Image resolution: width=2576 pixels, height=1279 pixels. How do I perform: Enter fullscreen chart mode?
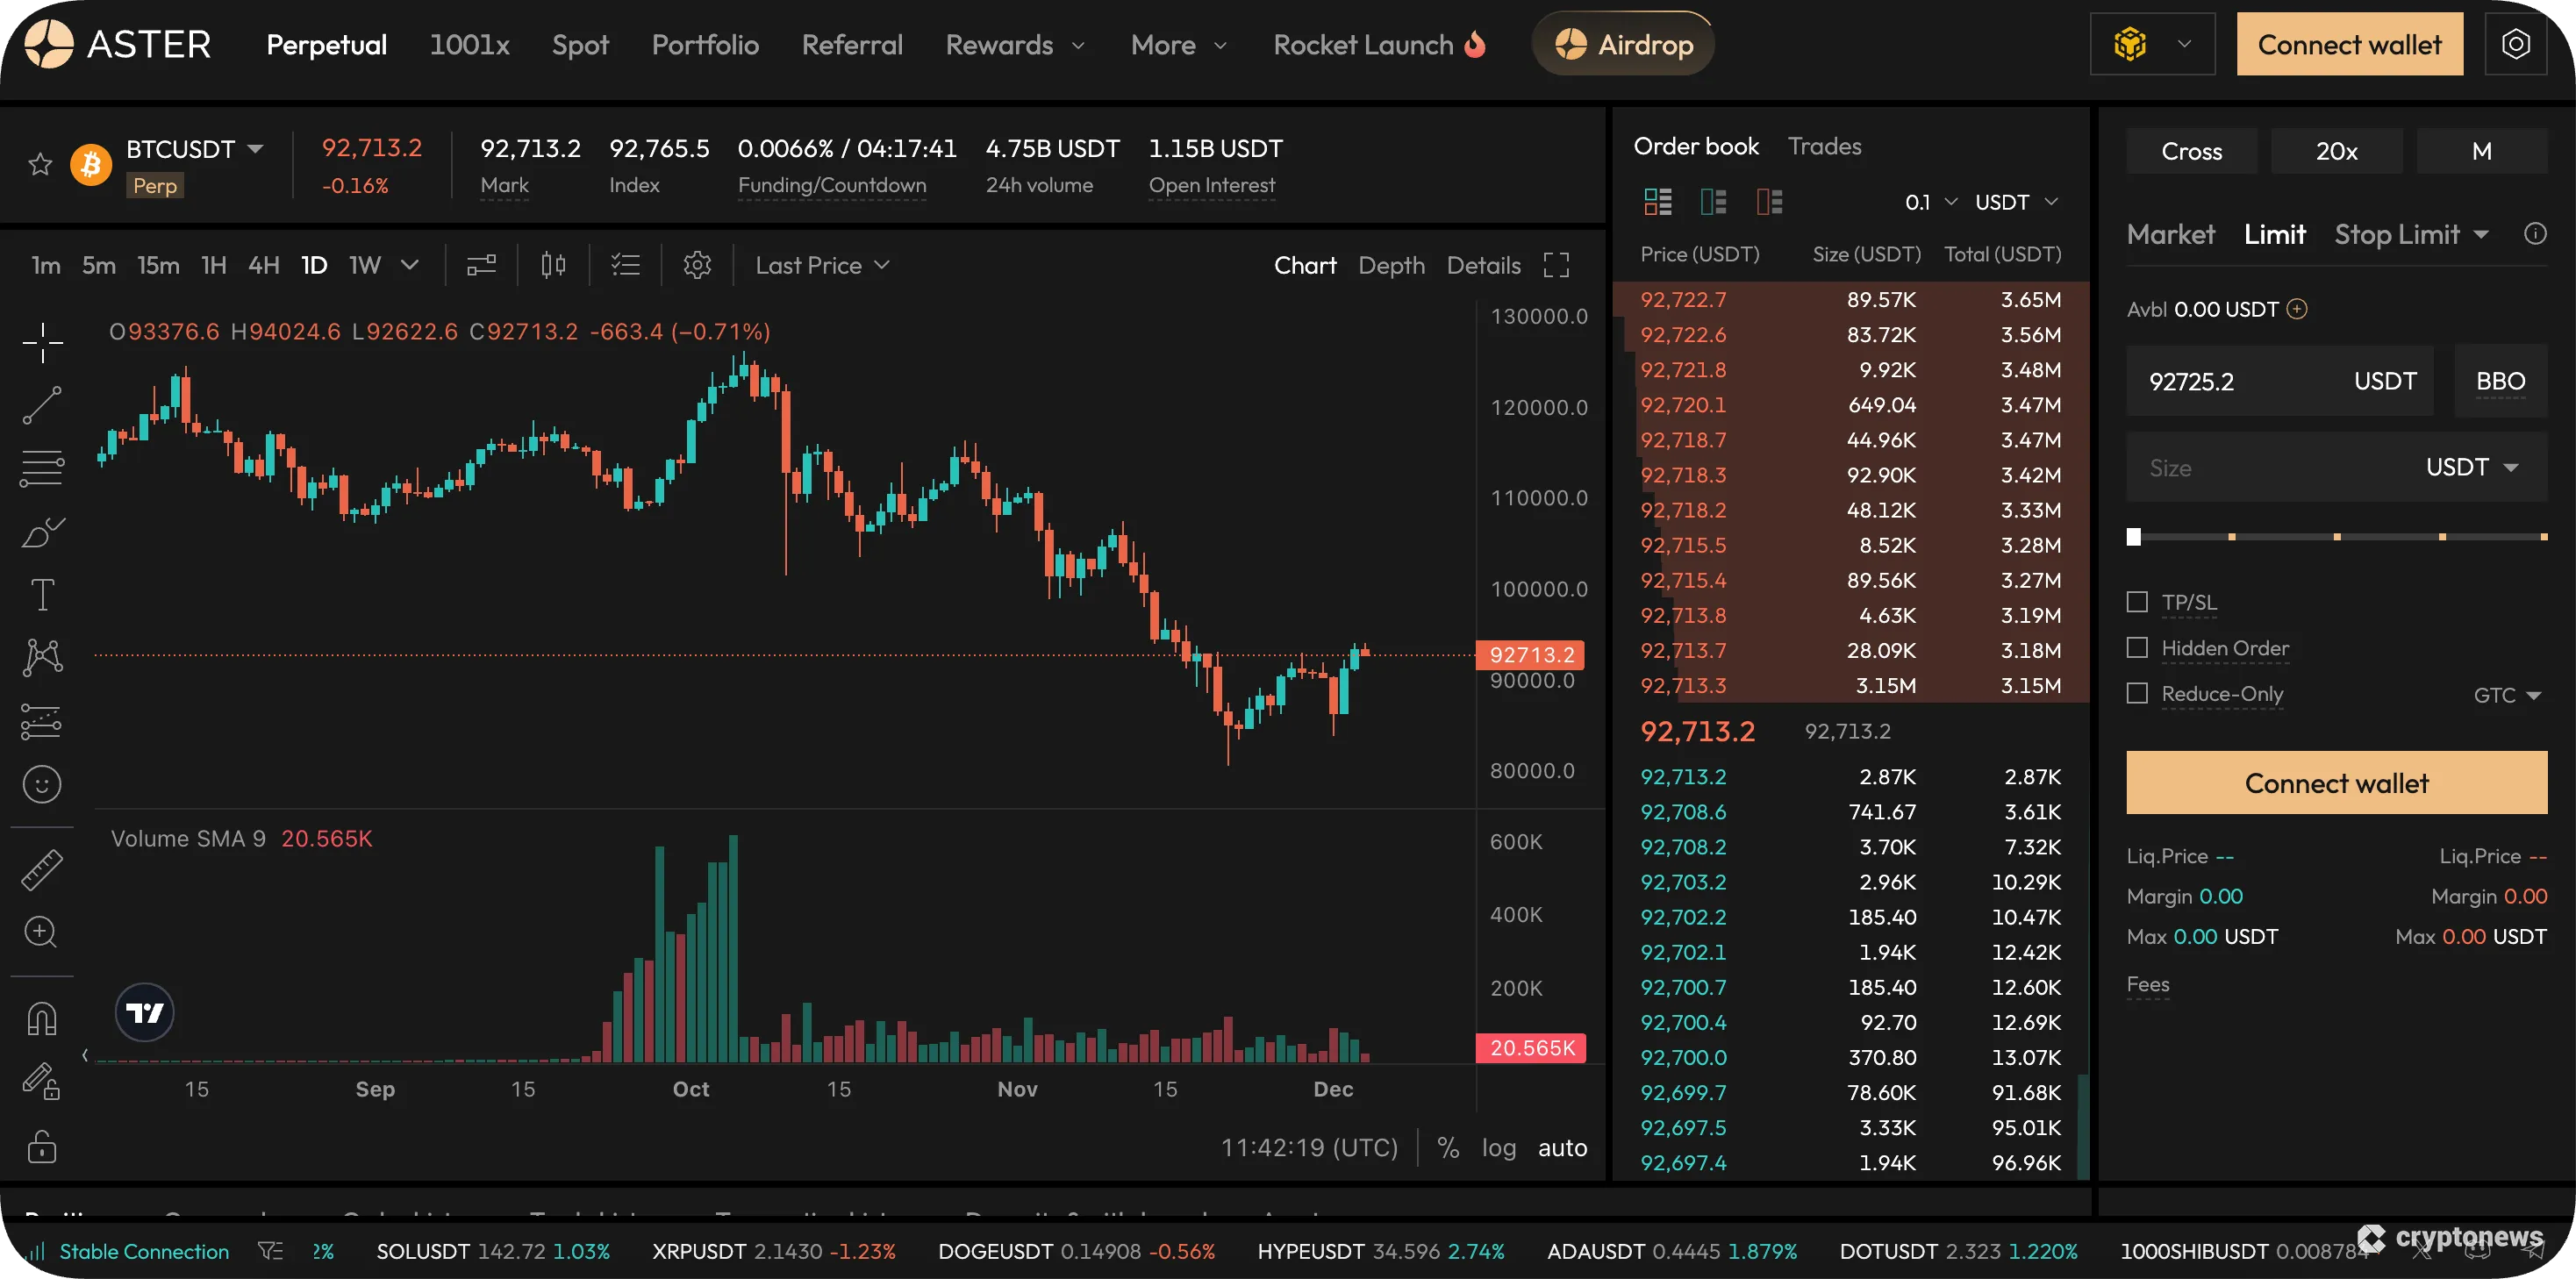(x=1556, y=264)
